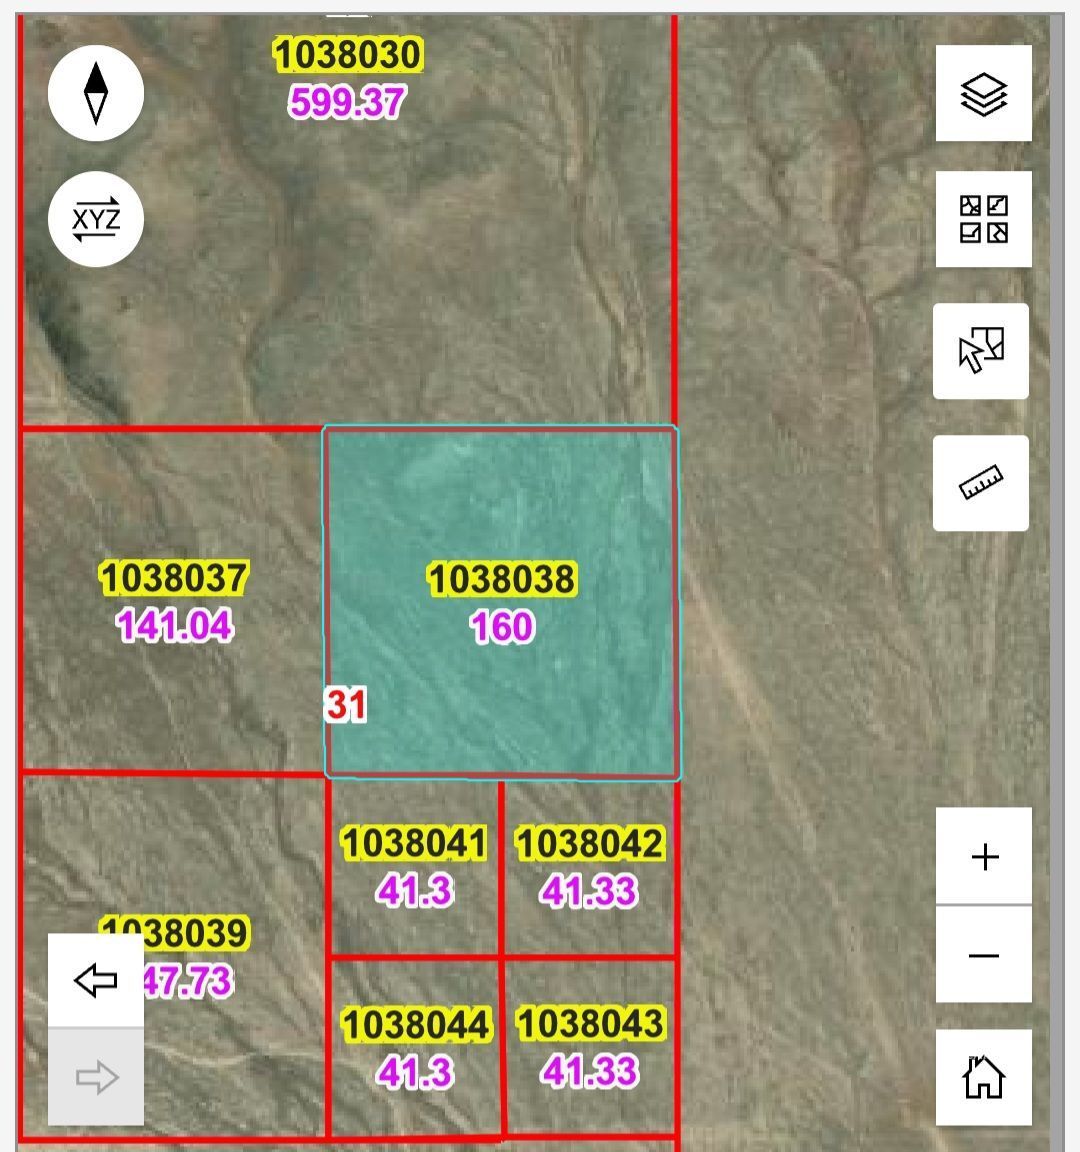This screenshot has width=1080, height=1152.
Task: Go to previous map extent arrow
Action: point(96,980)
